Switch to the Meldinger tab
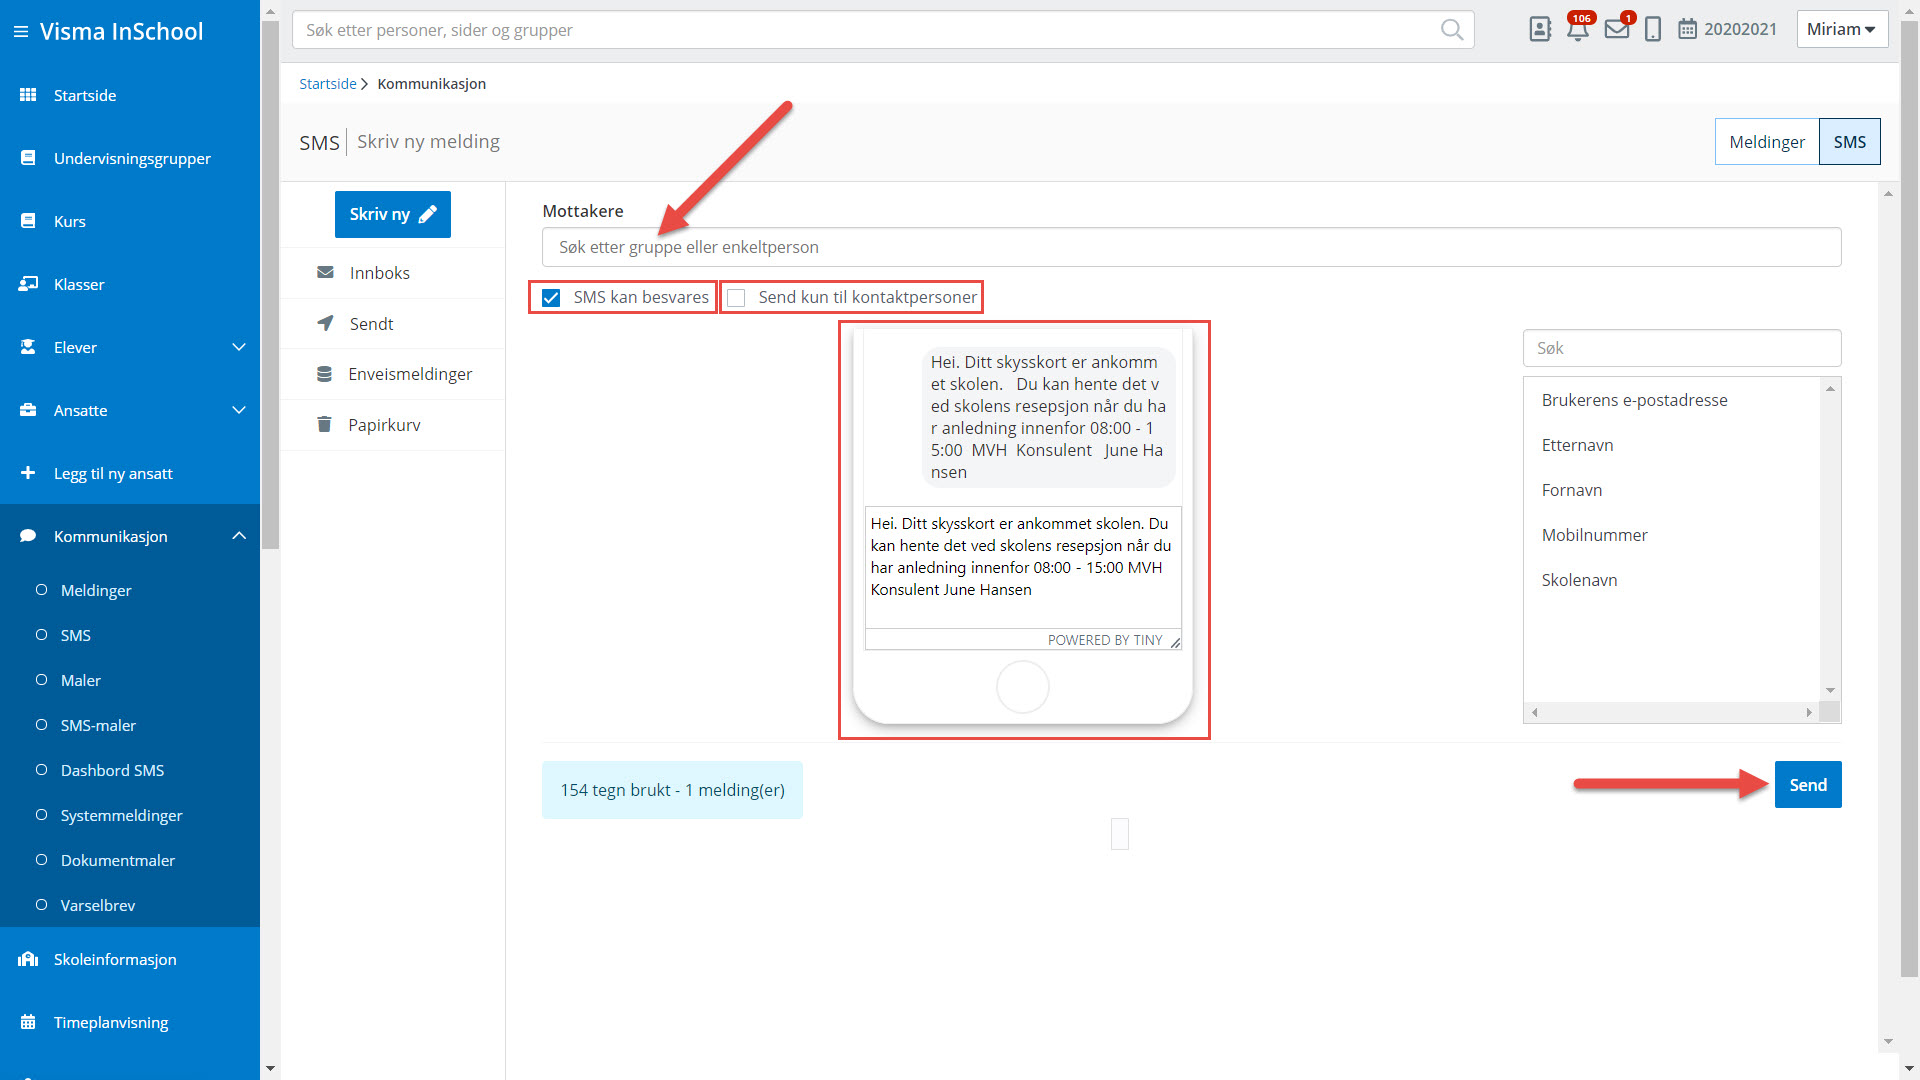The width and height of the screenshot is (1920, 1080). coord(1766,142)
